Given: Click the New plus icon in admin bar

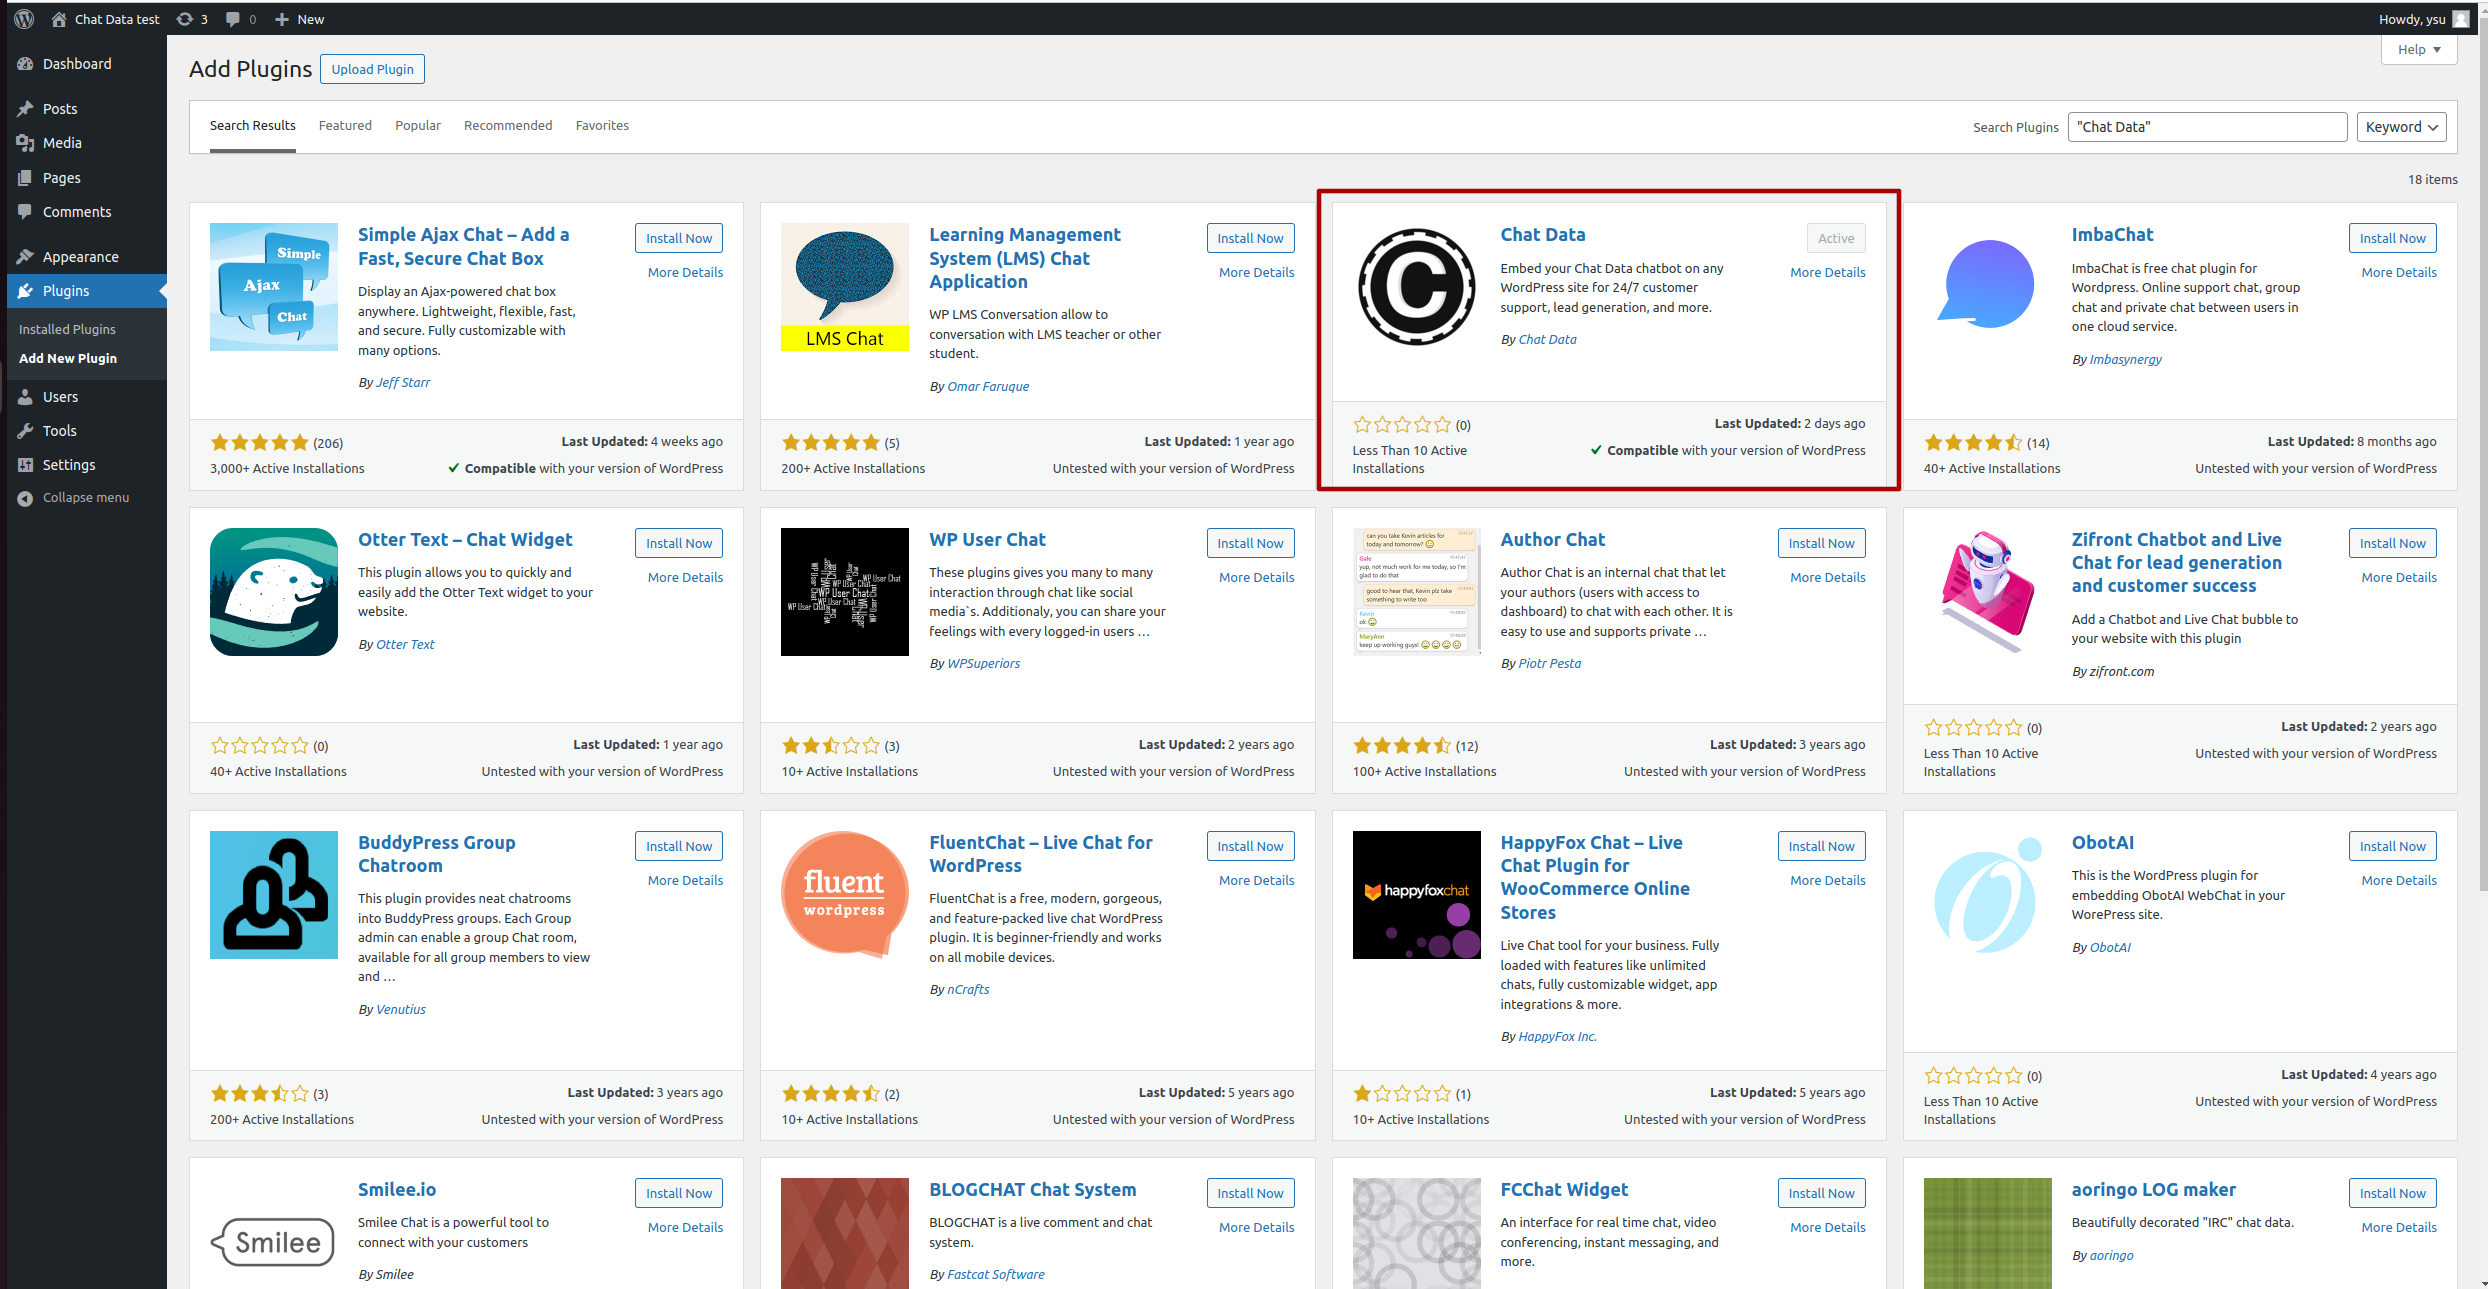Looking at the screenshot, I should pos(282,19).
